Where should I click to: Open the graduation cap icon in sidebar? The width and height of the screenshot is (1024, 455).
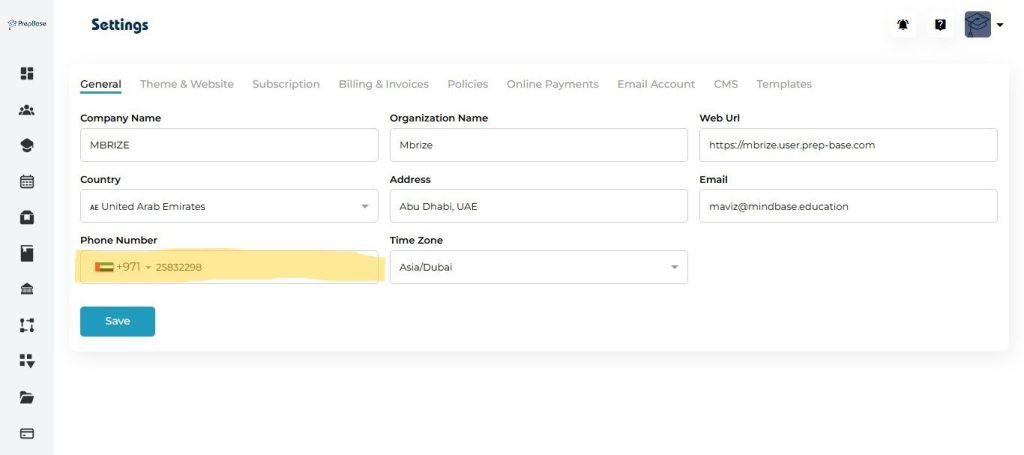[27, 146]
